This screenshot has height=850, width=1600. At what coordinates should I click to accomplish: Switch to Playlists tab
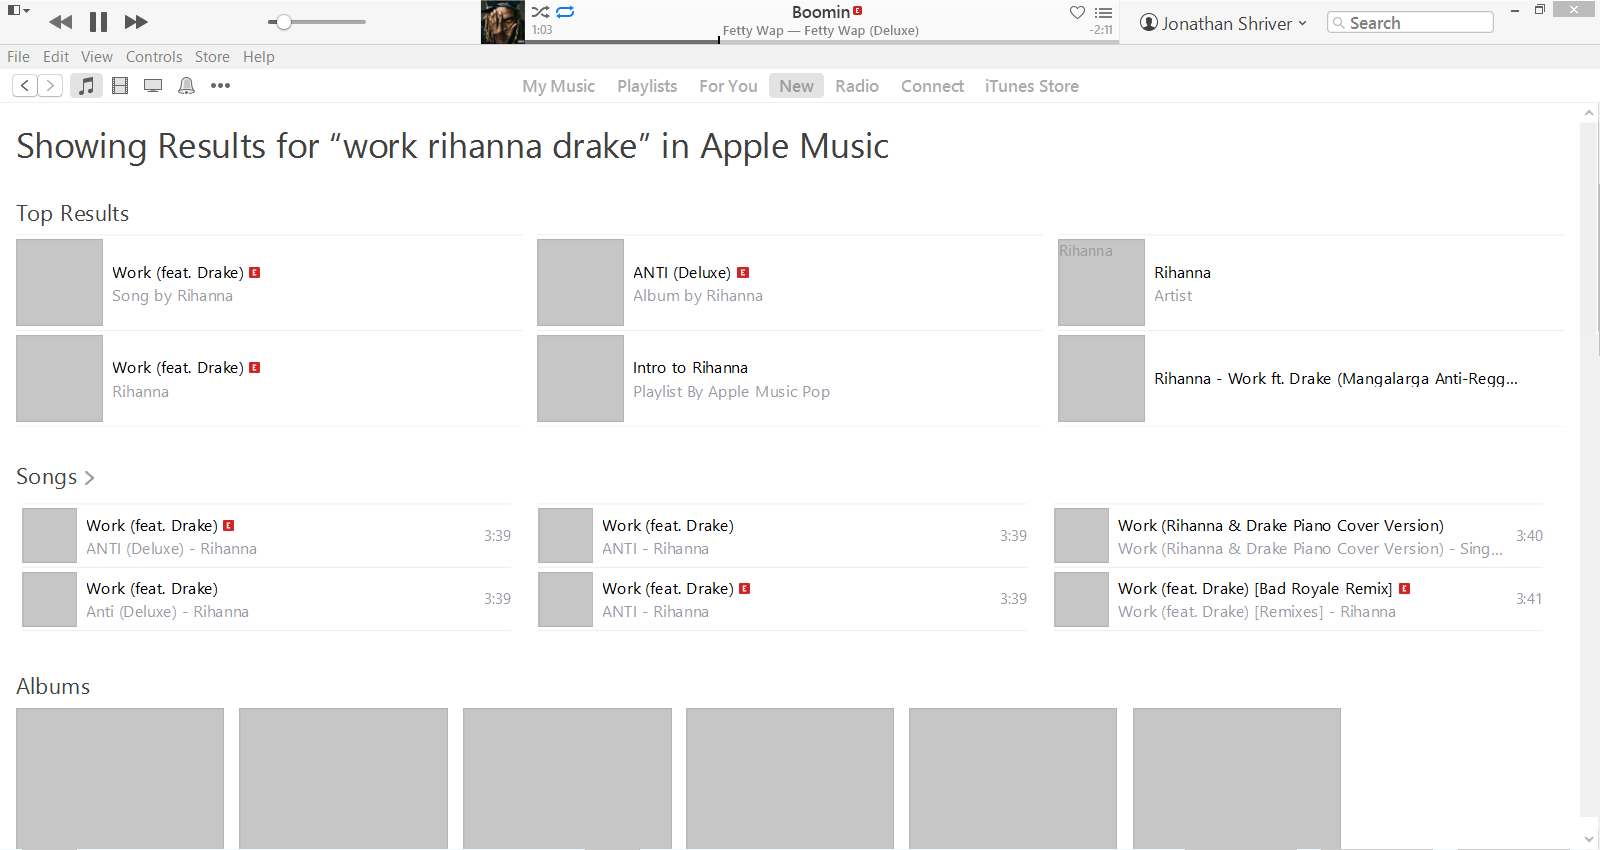coord(647,86)
